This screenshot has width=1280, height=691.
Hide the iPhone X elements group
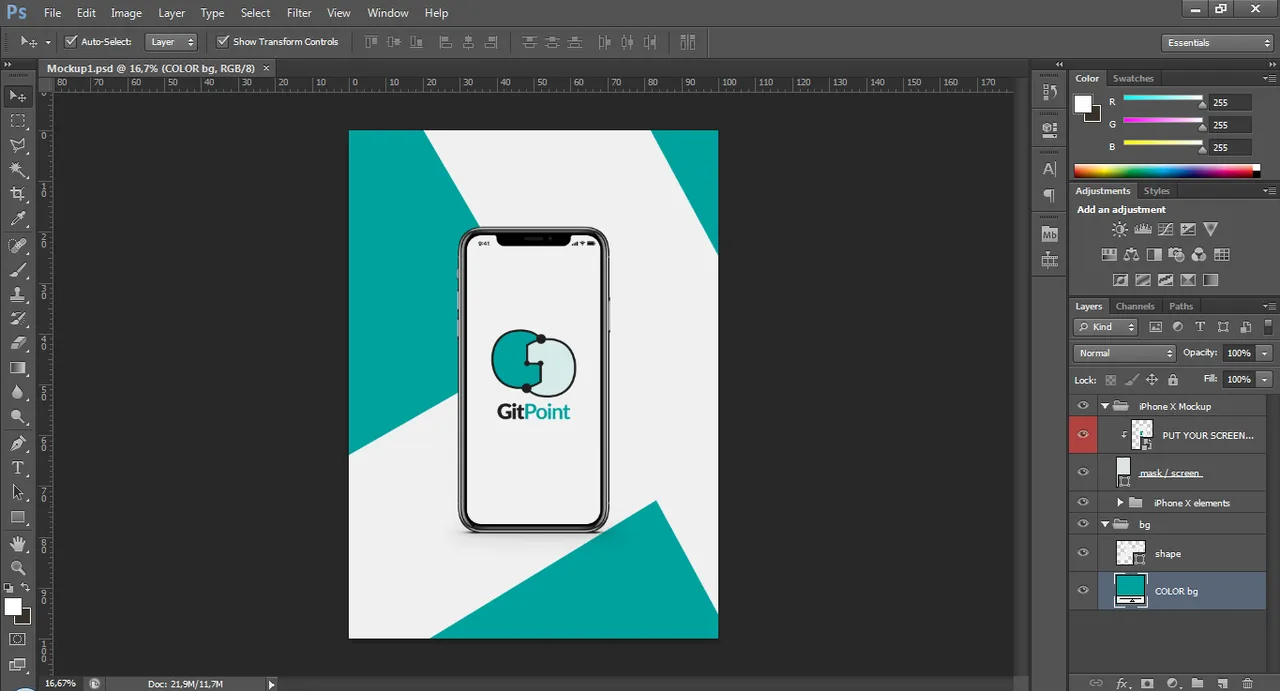click(x=1082, y=502)
